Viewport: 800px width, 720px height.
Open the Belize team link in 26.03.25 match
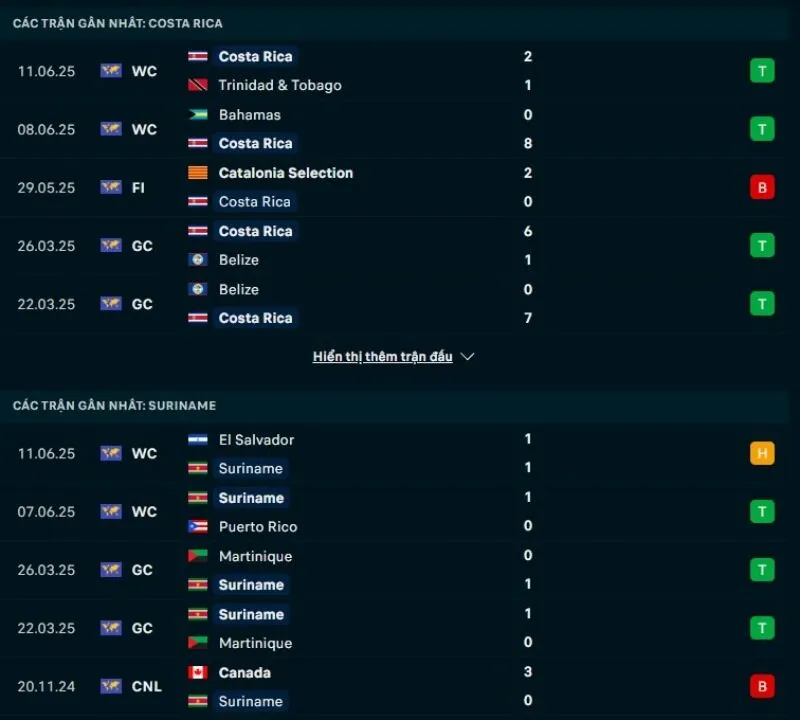pos(238,260)
